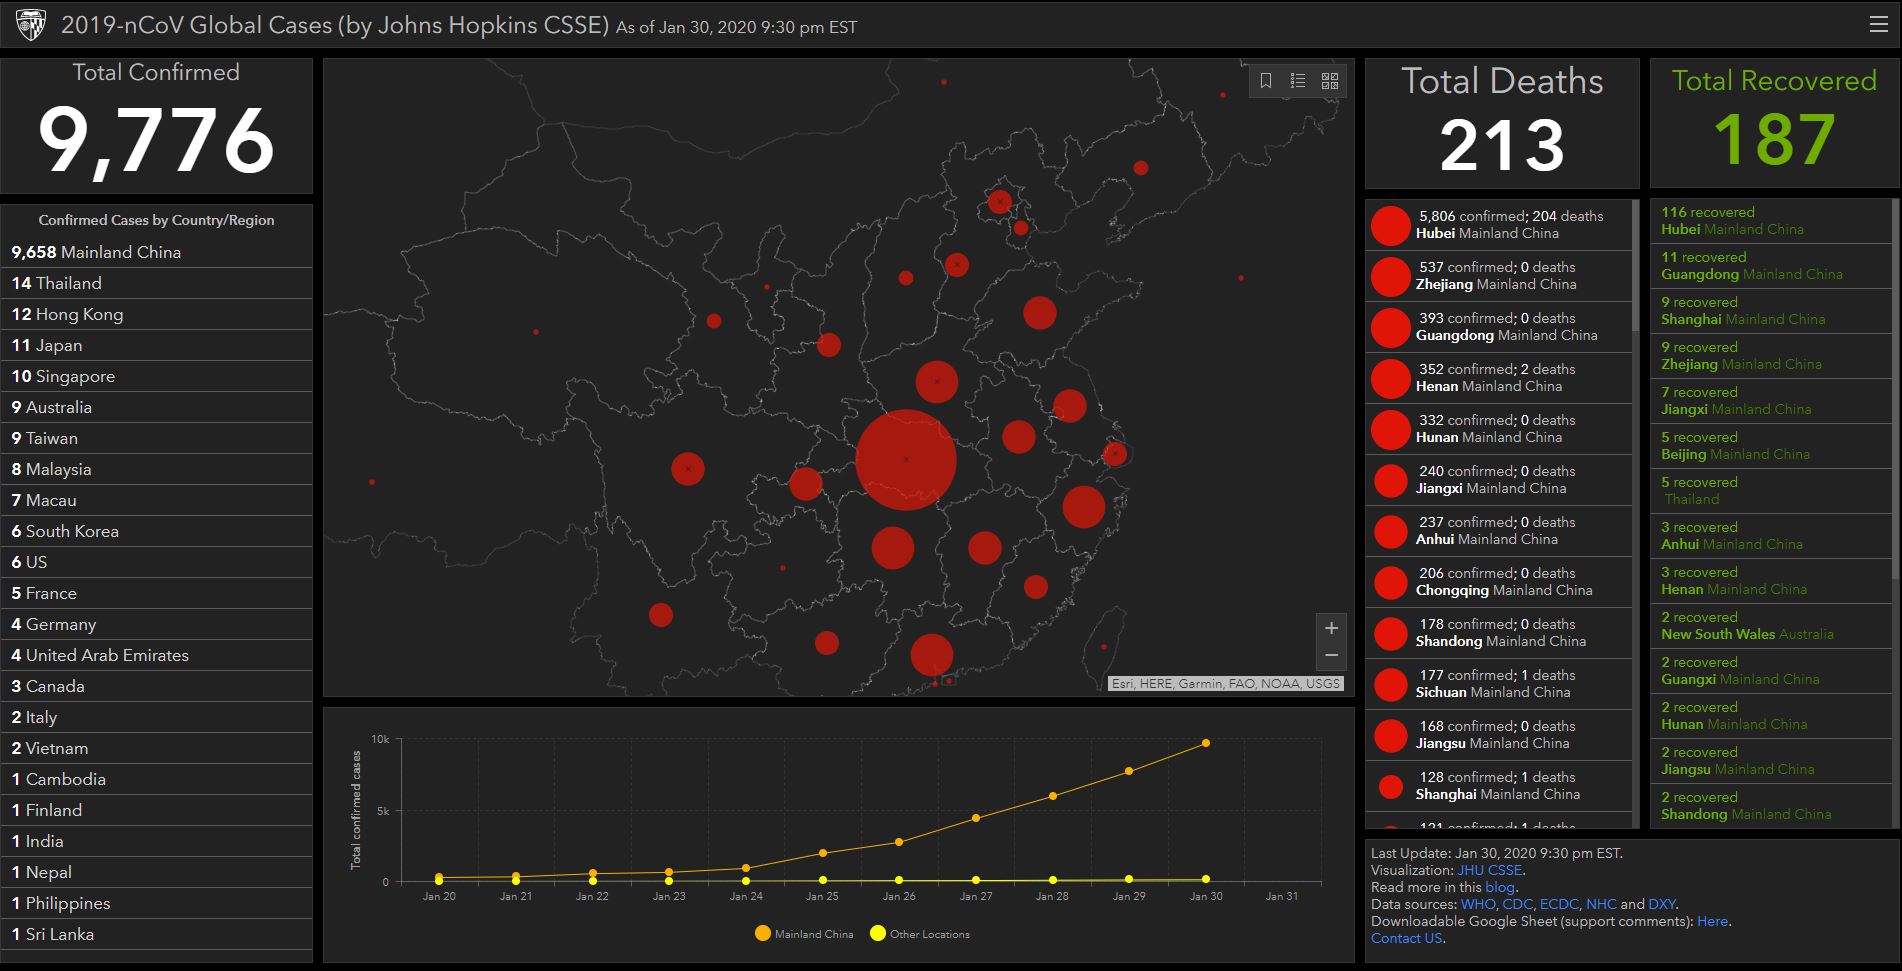Click Jan 27 Mainland China data point
Viewport: 1902px width, 971px height.
click(x=976, y=818)
